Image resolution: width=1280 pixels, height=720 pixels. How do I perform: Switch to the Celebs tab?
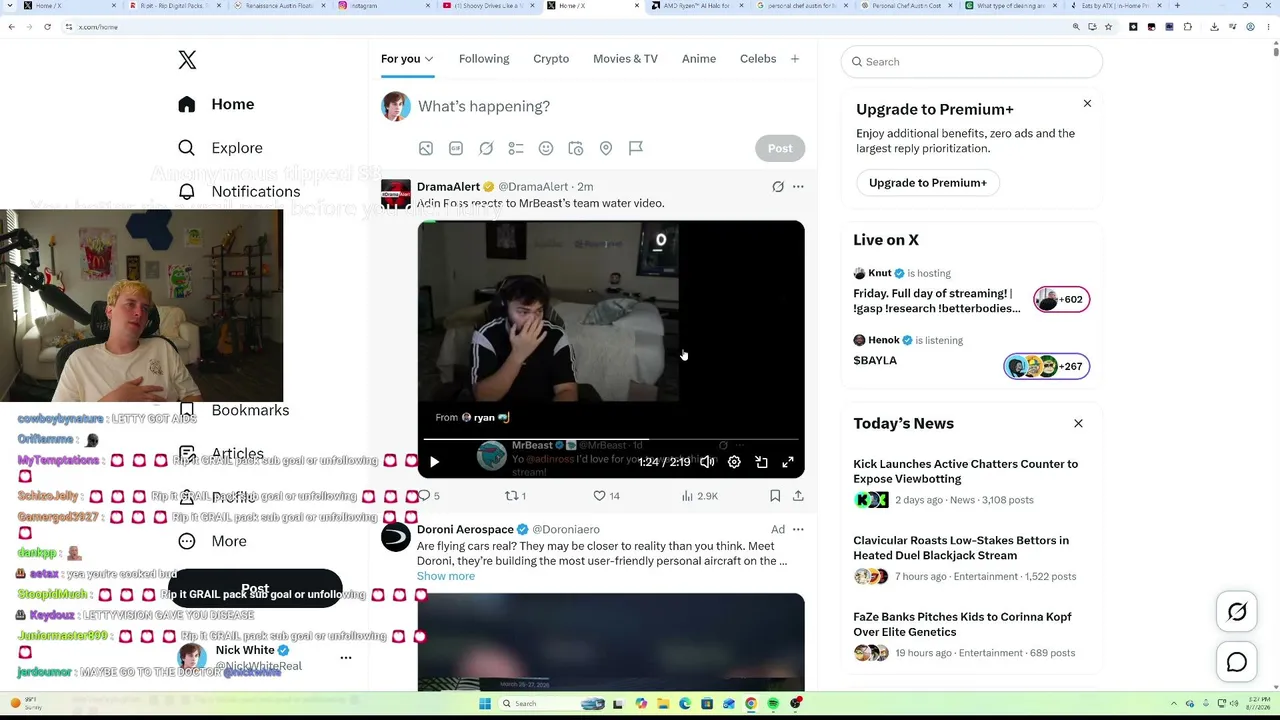[758, 59]
